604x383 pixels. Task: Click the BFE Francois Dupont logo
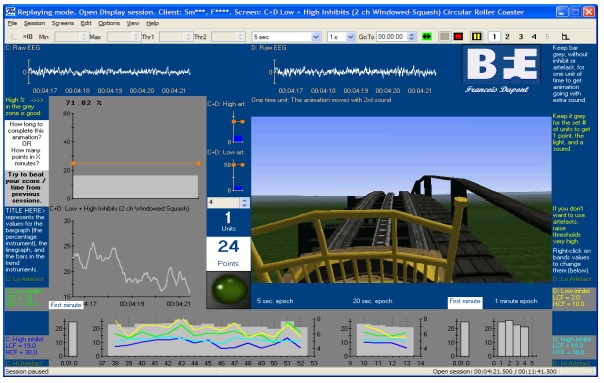(x=501, y=70)
